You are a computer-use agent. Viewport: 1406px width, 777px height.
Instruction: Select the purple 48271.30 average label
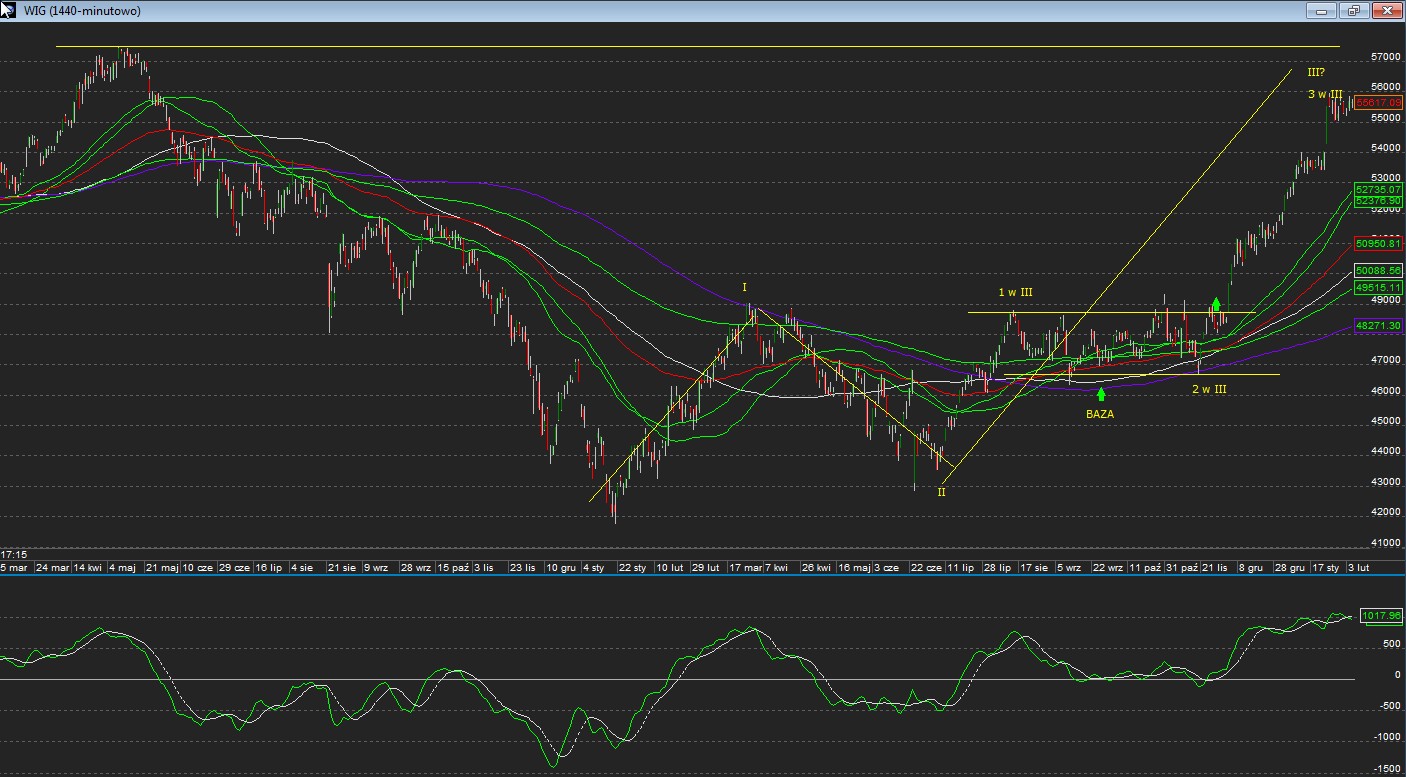(1378, 326)
